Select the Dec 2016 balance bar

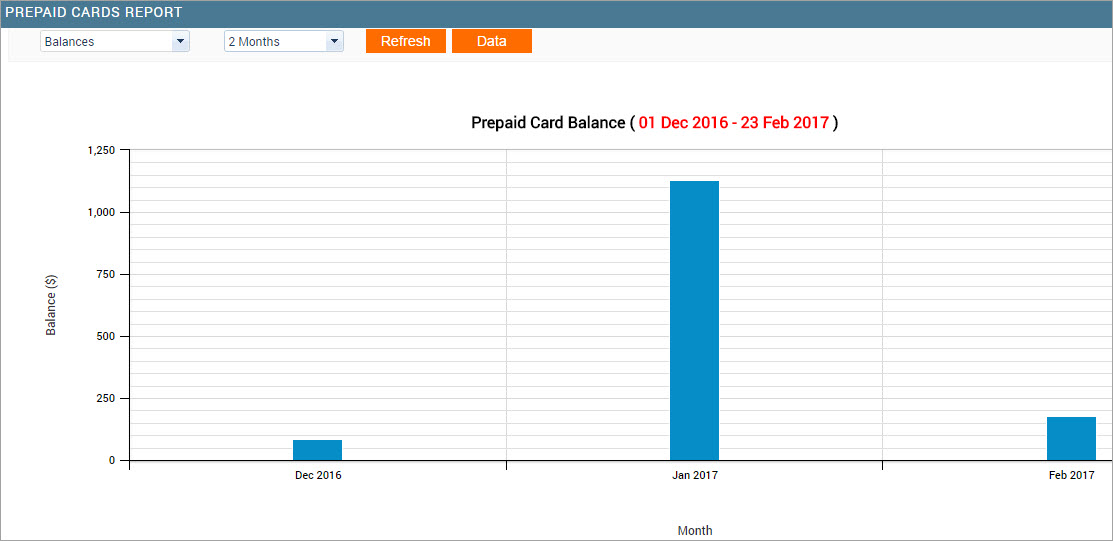(317, 450)
